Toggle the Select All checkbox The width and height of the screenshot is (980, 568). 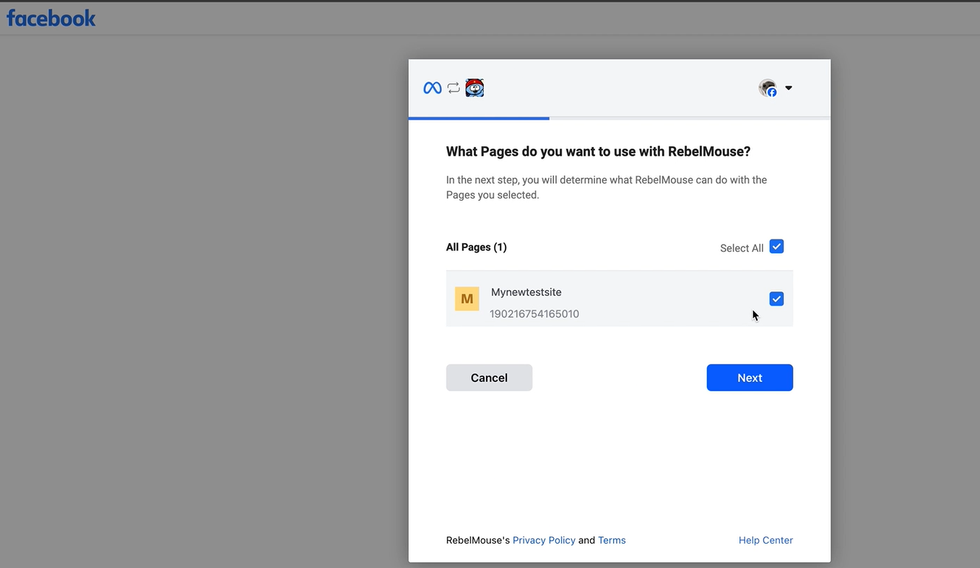(x=777, y=247)
